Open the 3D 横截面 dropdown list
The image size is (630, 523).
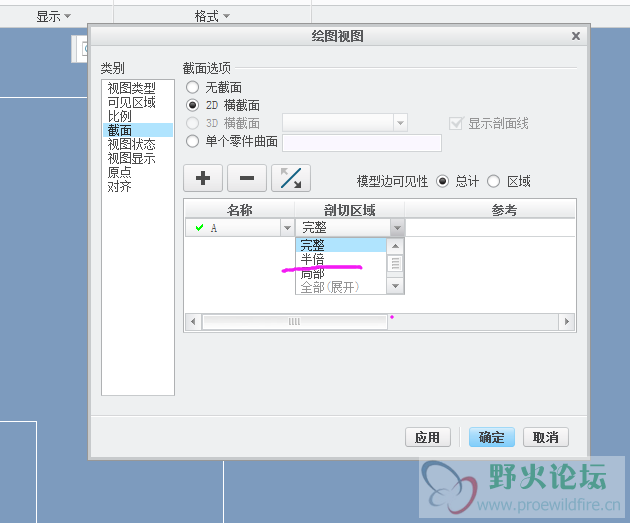coord(400,123)
